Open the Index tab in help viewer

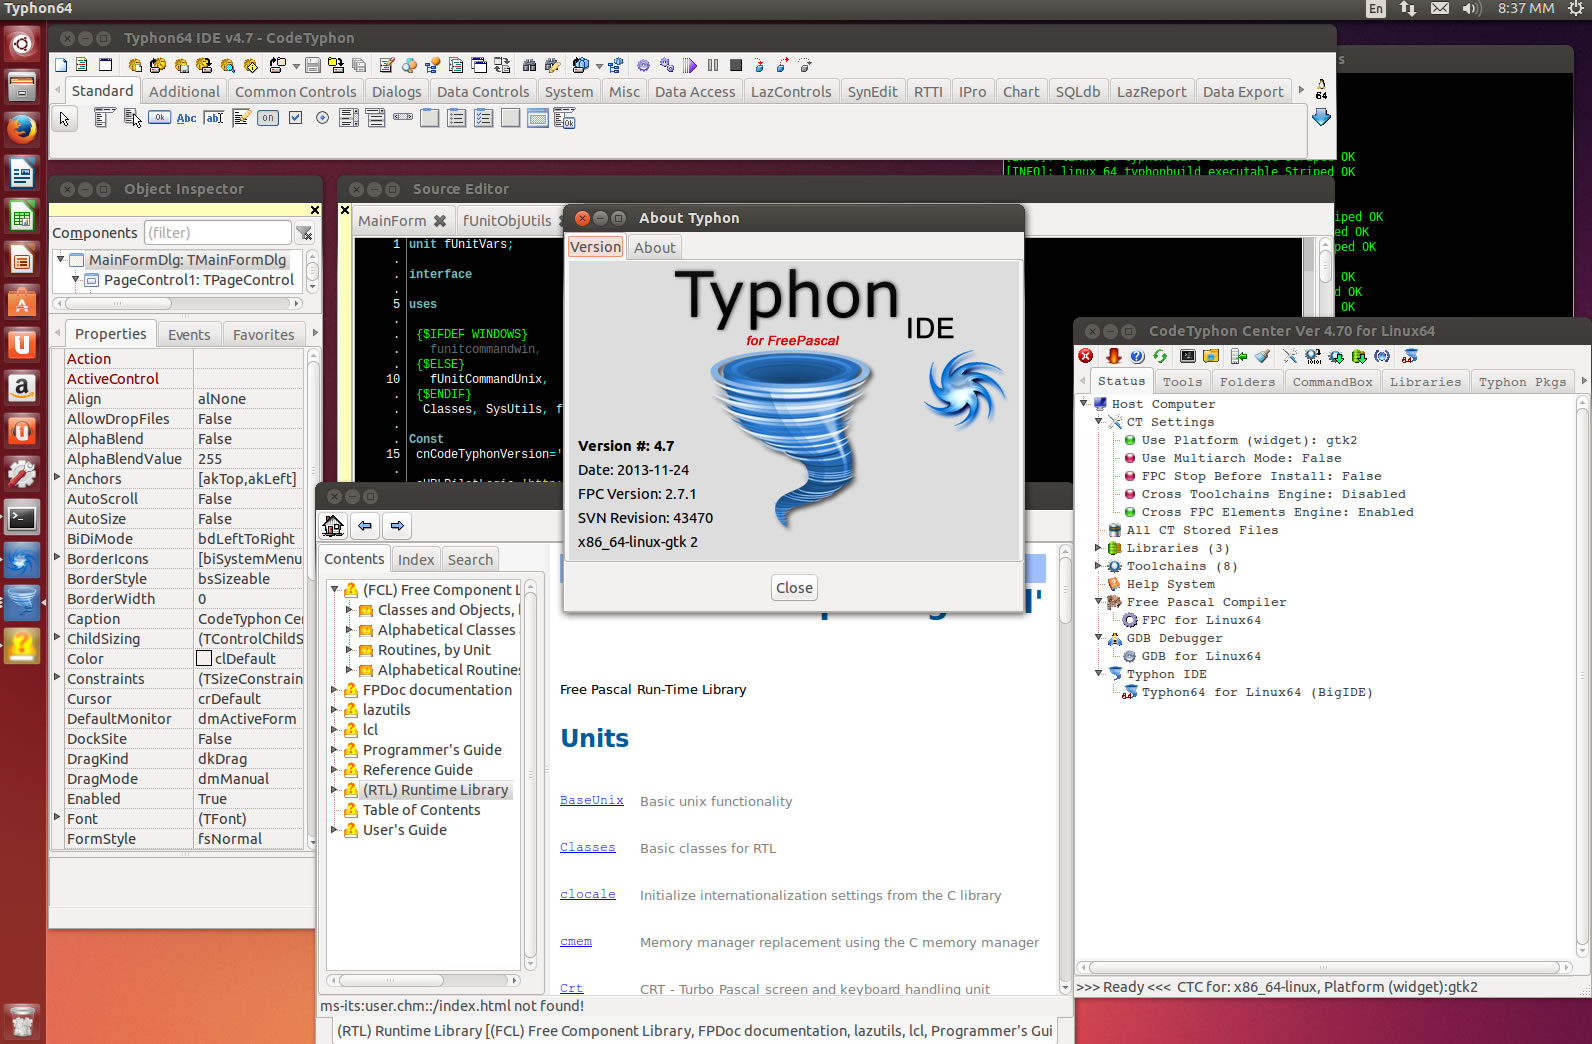tap(416, 560)
